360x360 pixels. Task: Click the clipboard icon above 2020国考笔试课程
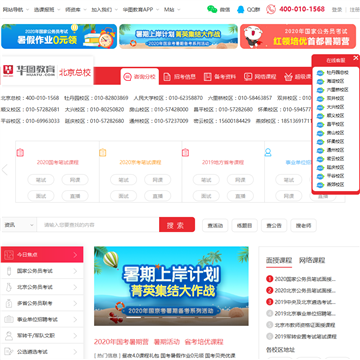pyautogui.click(x=20, y=153)
